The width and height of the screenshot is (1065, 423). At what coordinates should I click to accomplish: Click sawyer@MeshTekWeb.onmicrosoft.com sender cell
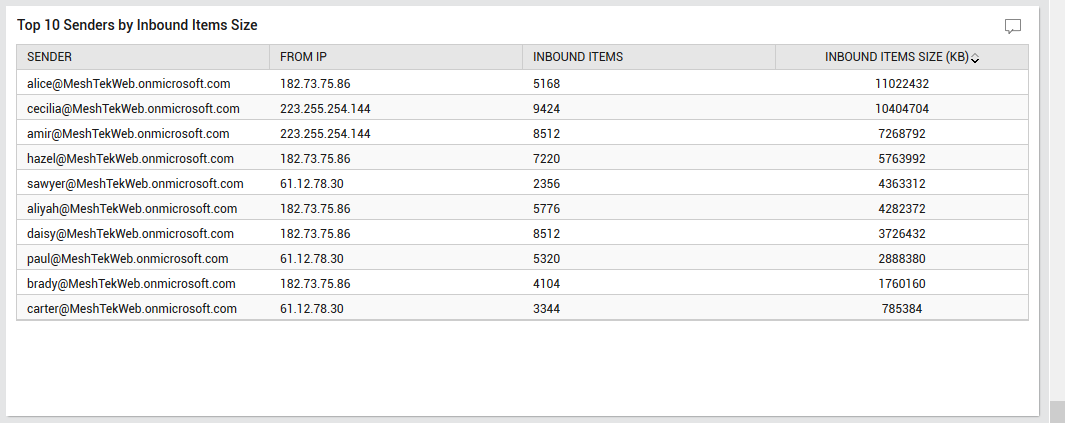[135, 184]
